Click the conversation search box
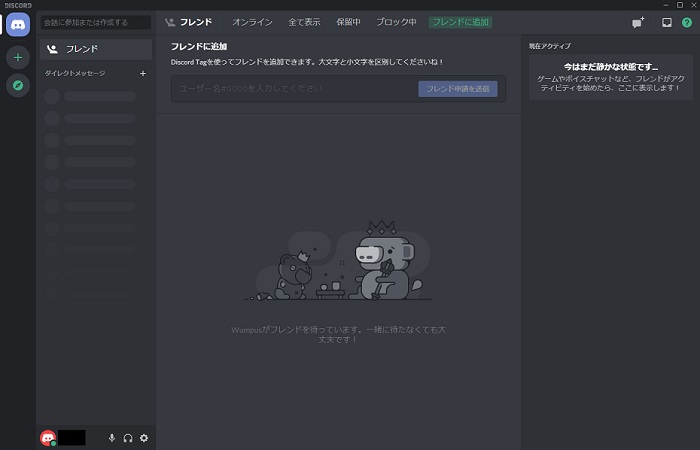Viewport: 700px width, 450px height. [x=96, y=22]
